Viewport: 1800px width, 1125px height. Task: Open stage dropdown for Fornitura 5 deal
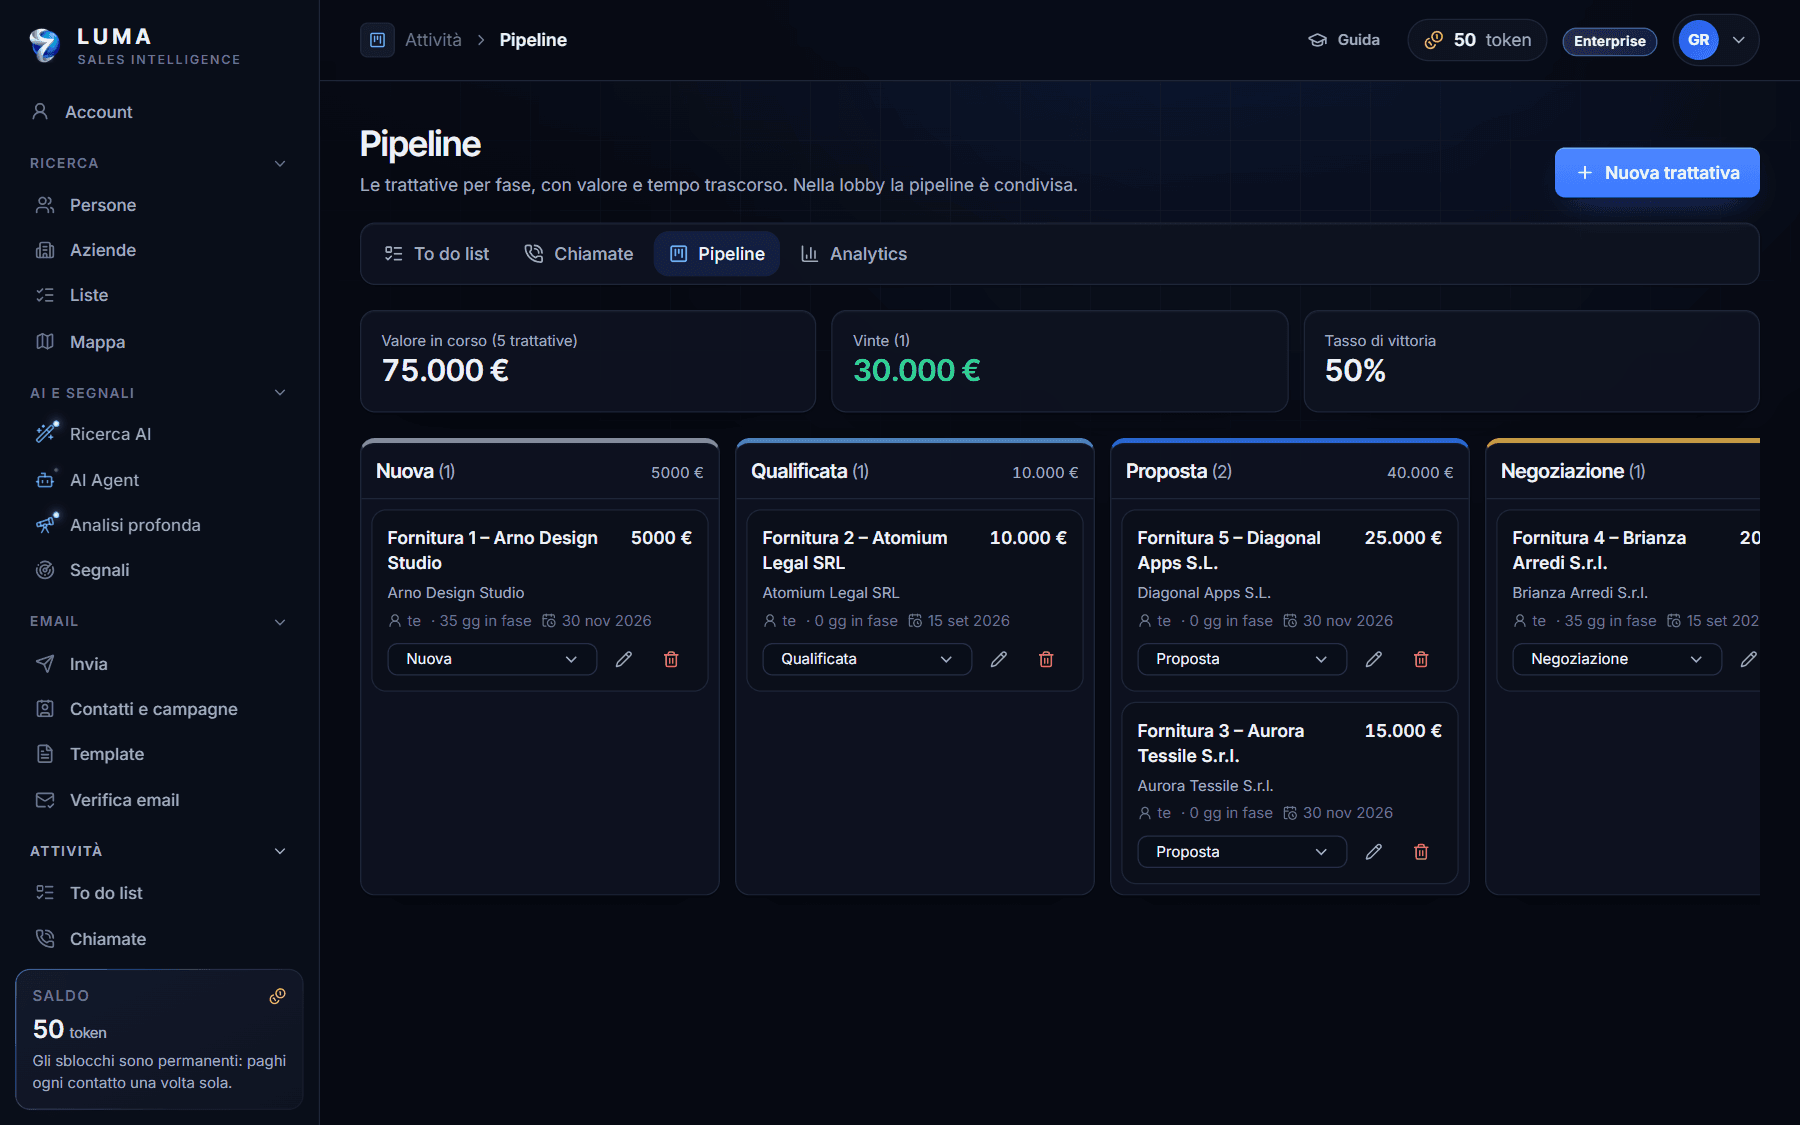1242,659
